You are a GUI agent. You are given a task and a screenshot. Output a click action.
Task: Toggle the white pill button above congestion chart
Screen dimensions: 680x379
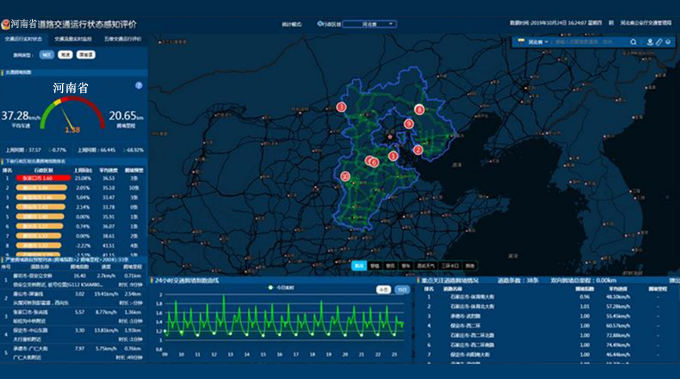[x=383, y=290]
